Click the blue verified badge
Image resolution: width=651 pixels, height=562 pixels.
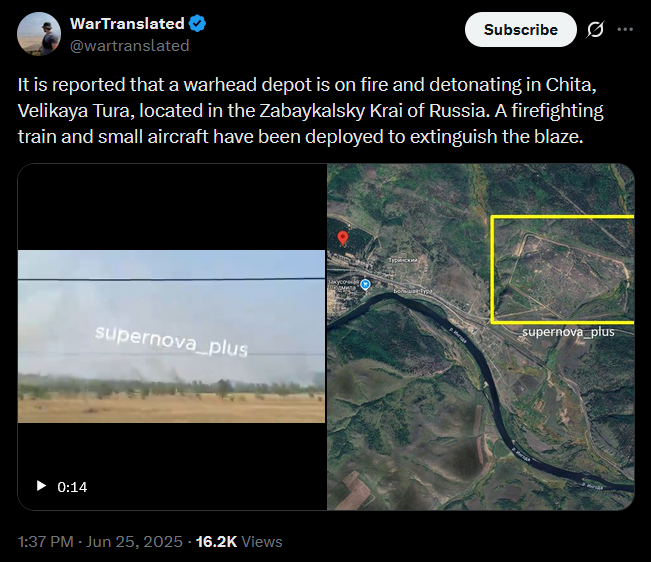click(x=197, y=24)
